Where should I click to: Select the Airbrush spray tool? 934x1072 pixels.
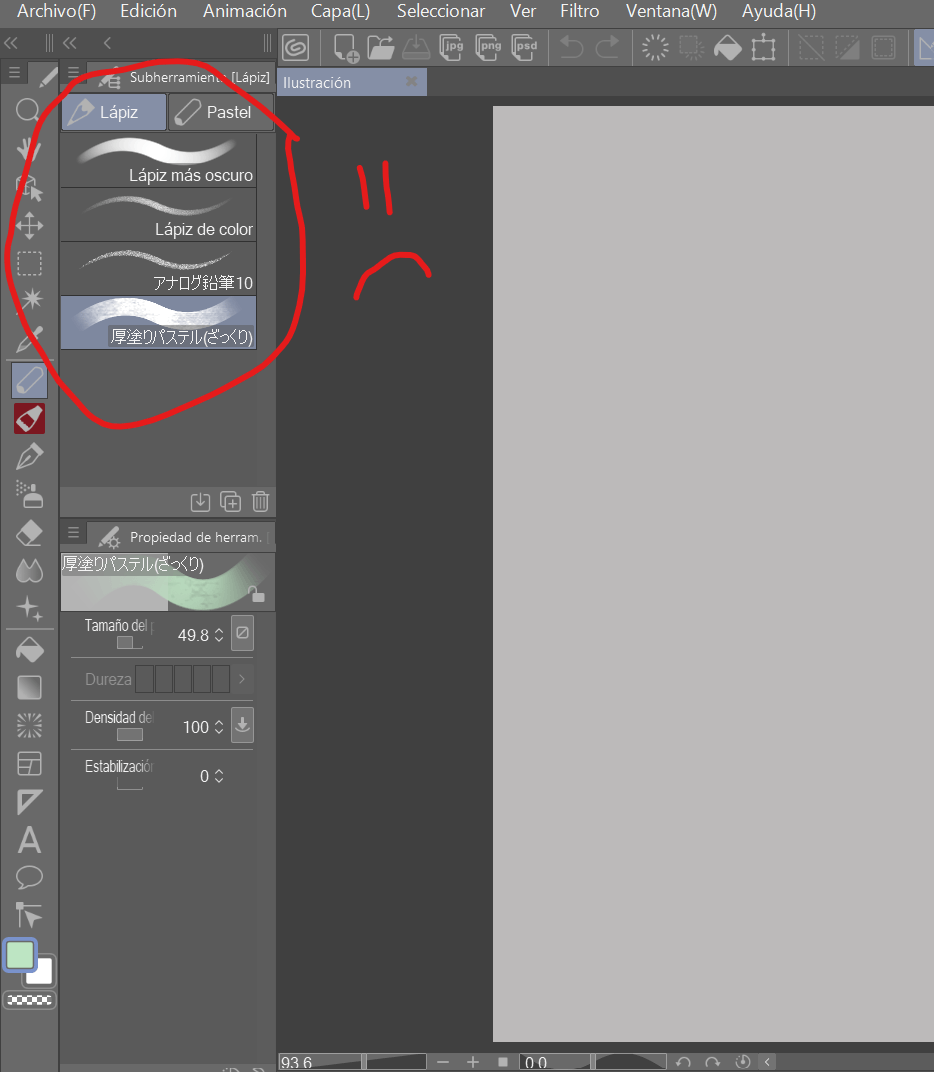29,494
